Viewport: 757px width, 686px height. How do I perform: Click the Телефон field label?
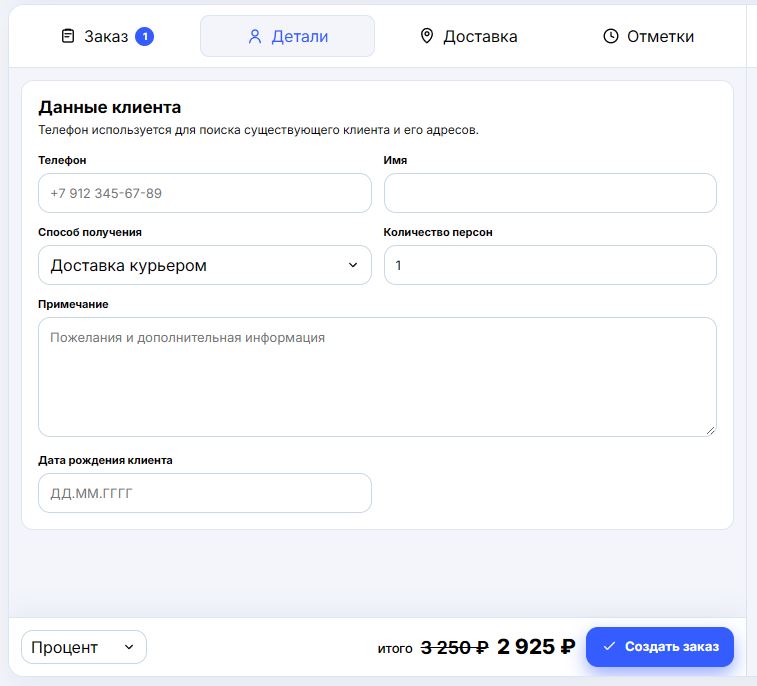[x=62, y=160]
